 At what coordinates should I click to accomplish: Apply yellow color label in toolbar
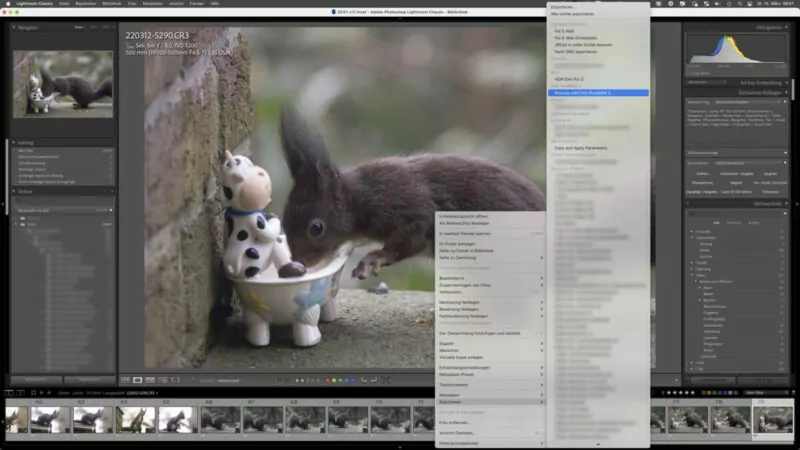[x=334, y=380]
